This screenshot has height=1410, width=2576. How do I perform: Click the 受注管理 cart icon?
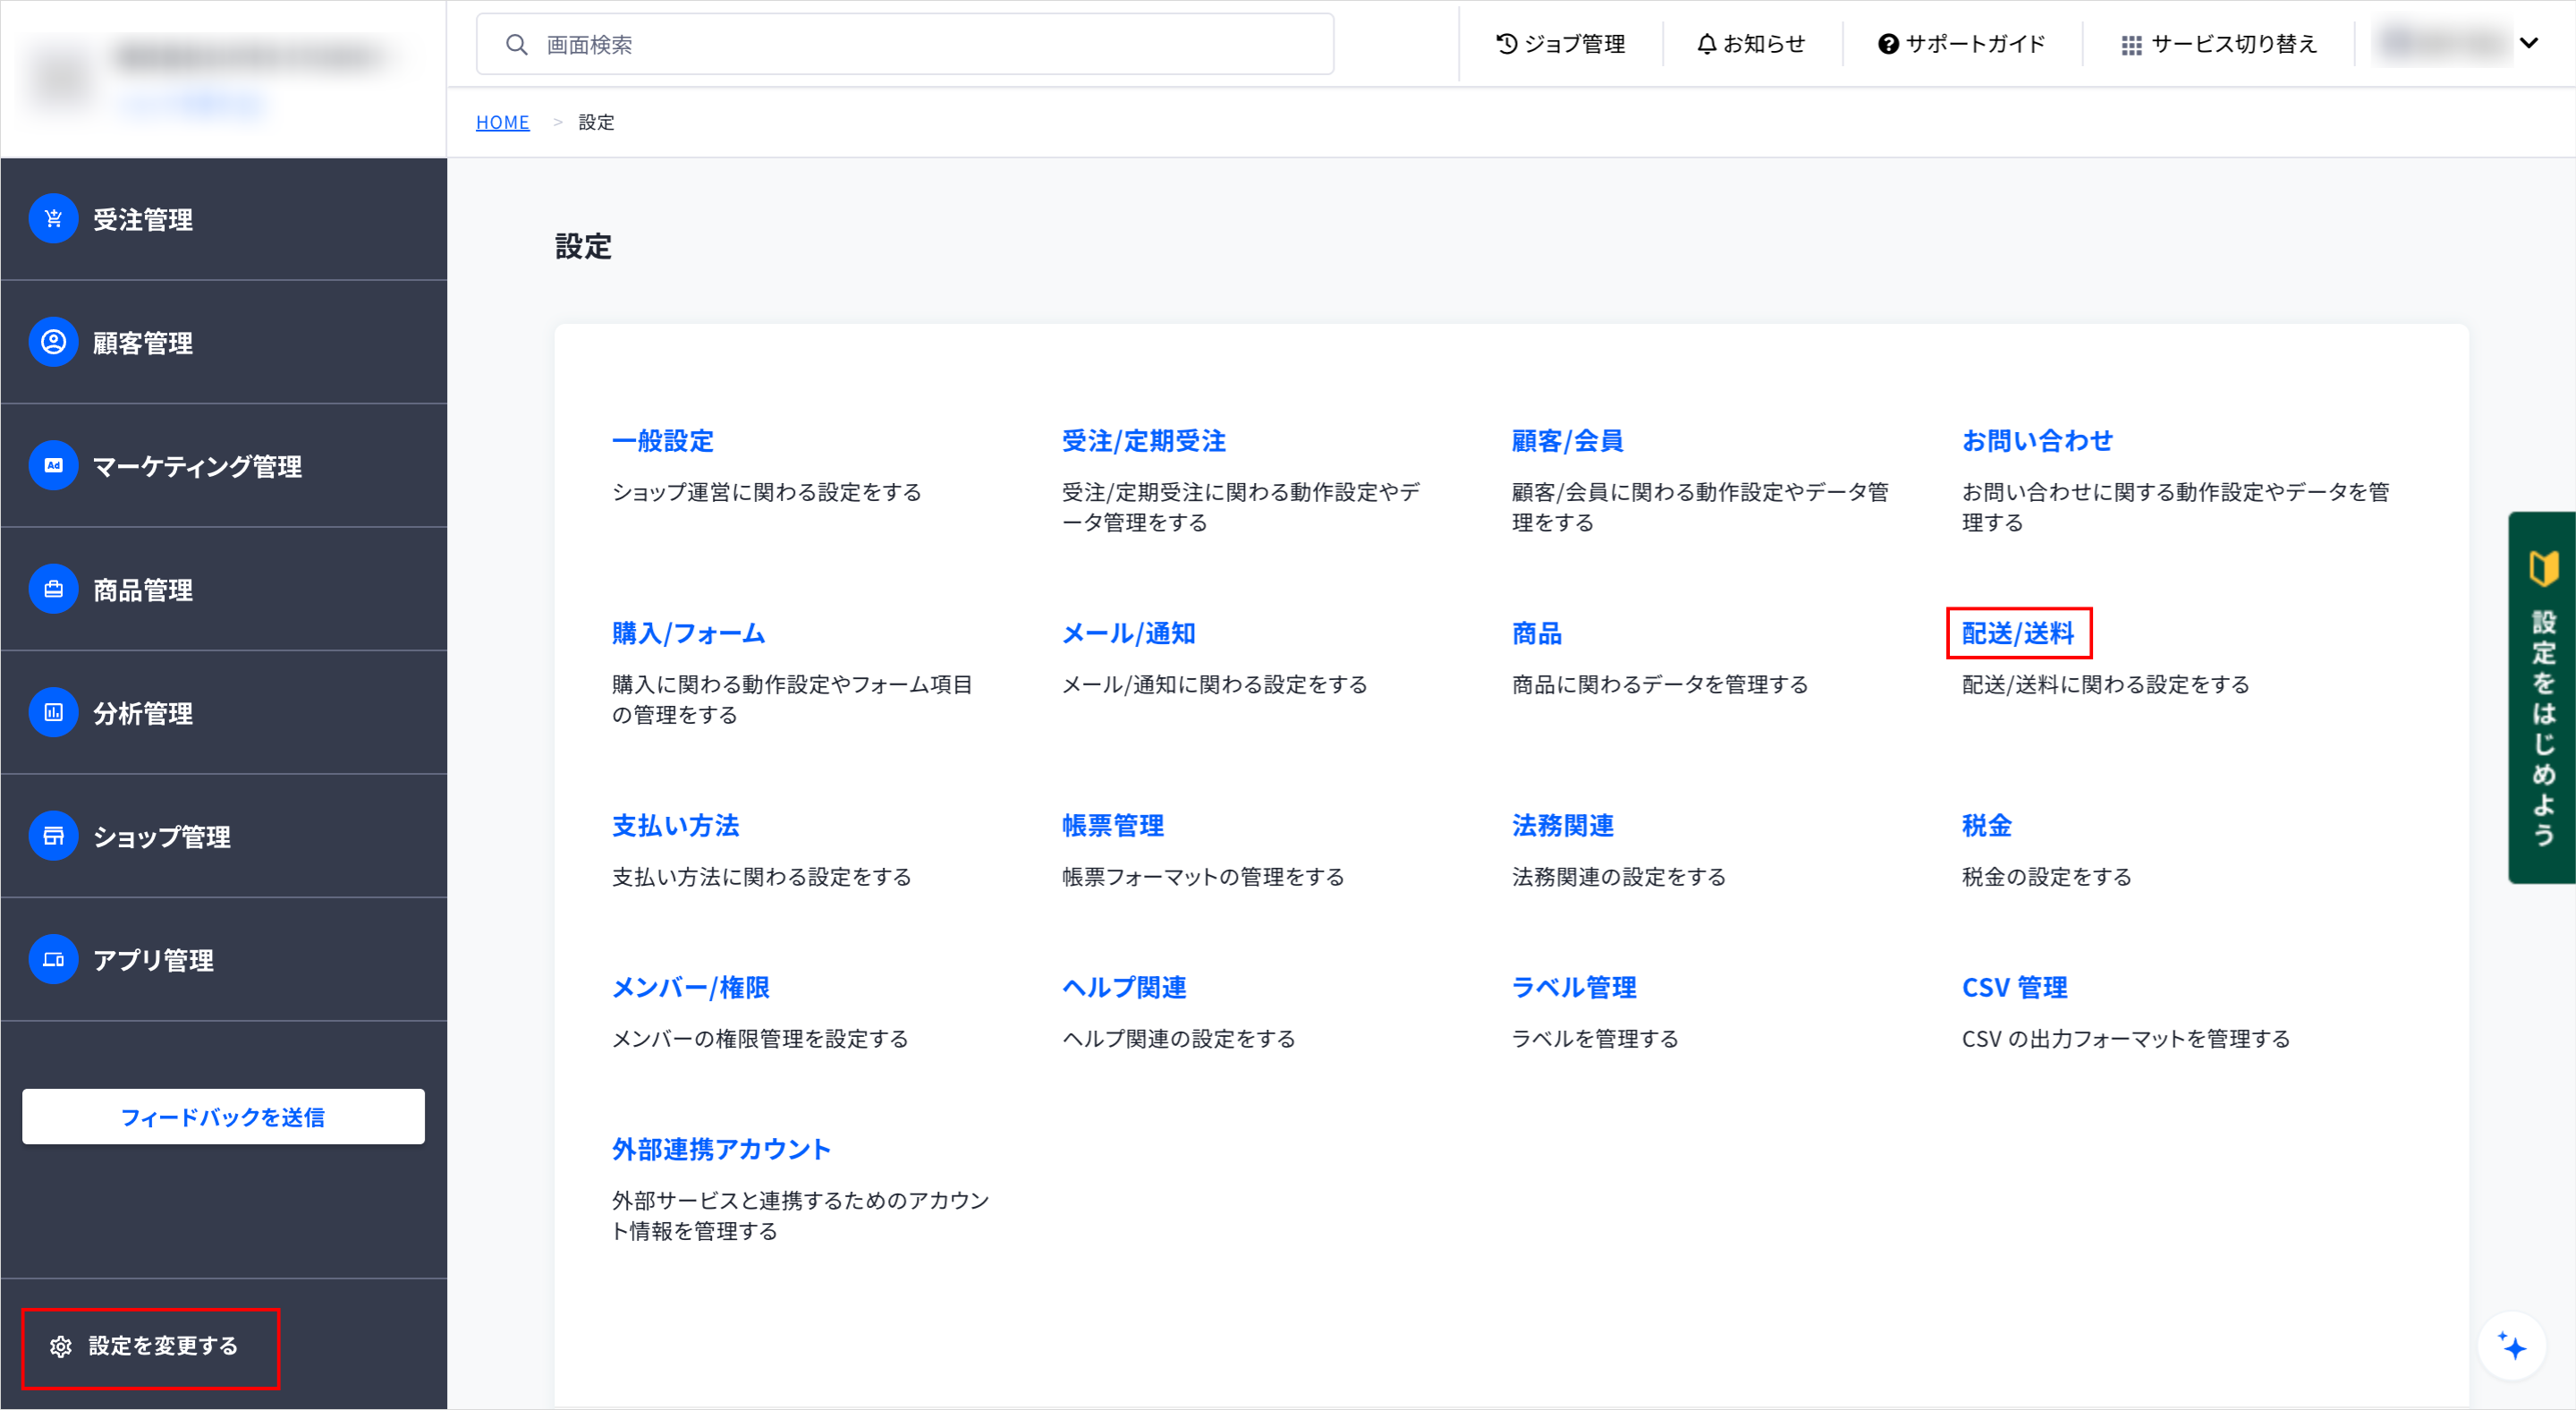pyautogui.click(x=53, y=219)
